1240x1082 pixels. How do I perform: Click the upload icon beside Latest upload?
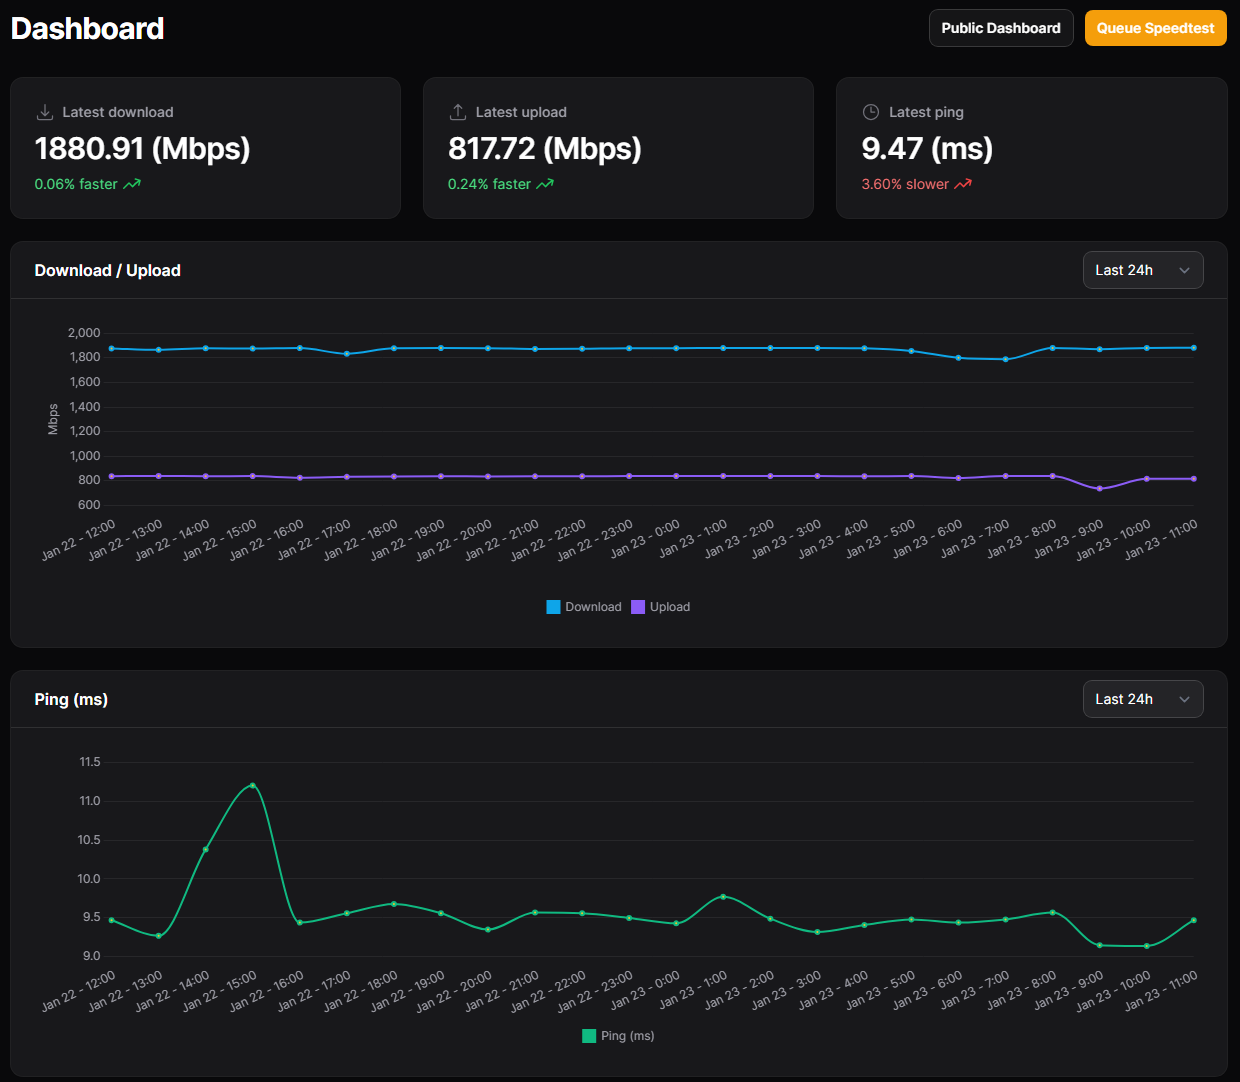coord(458,112)
